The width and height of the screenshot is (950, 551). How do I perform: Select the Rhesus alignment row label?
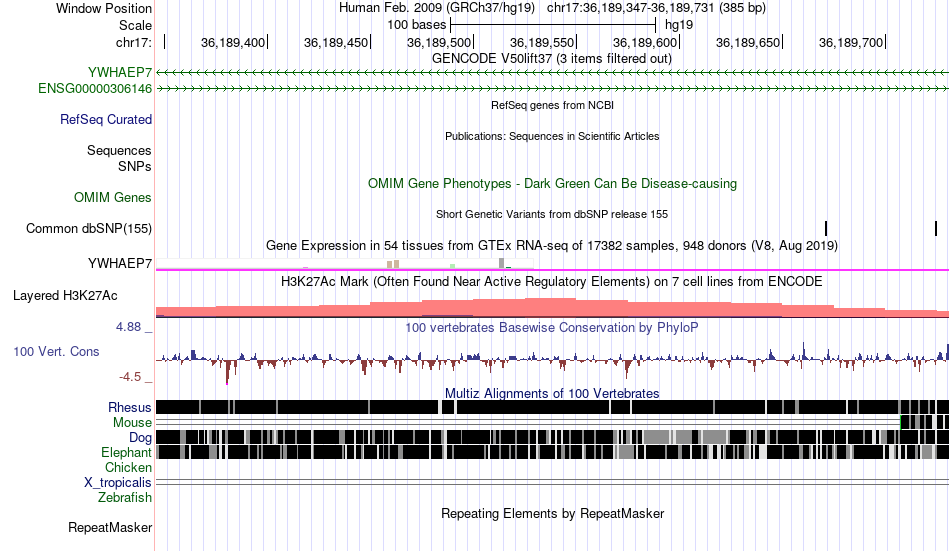[130, 407]
